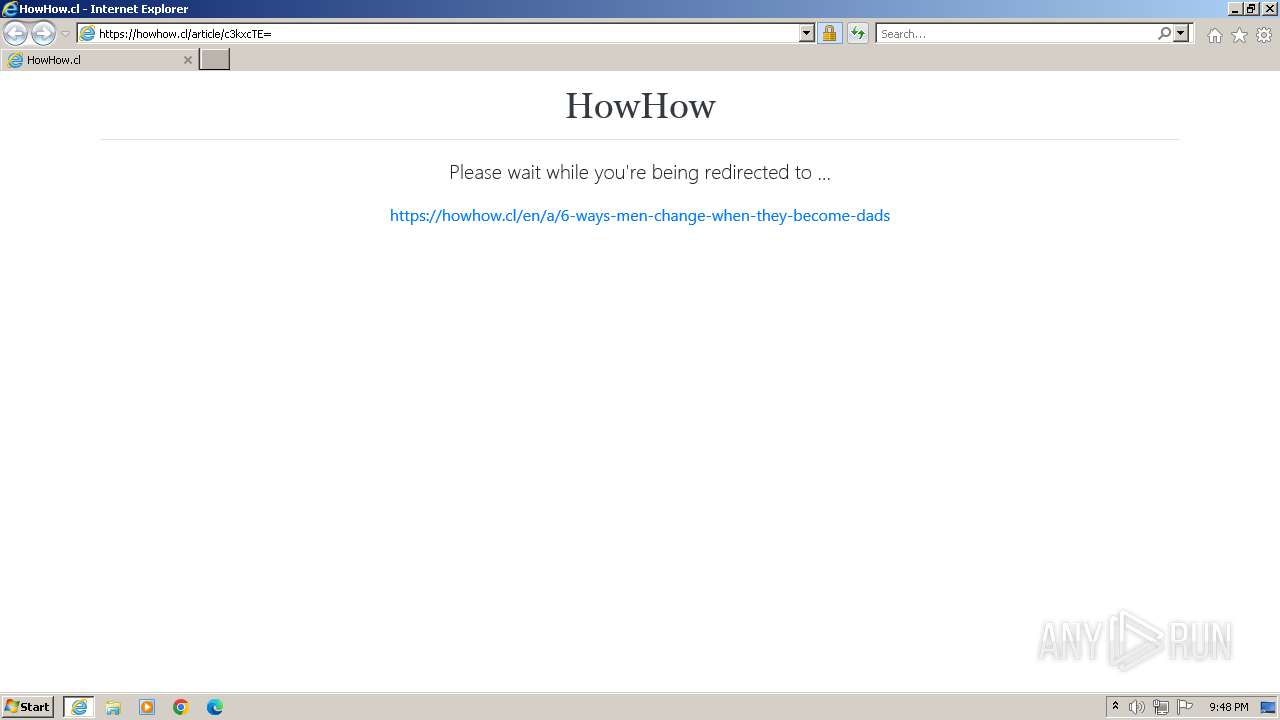View the security lock report icon
This screenshot has height=720, width=1280.
(829, 34)
